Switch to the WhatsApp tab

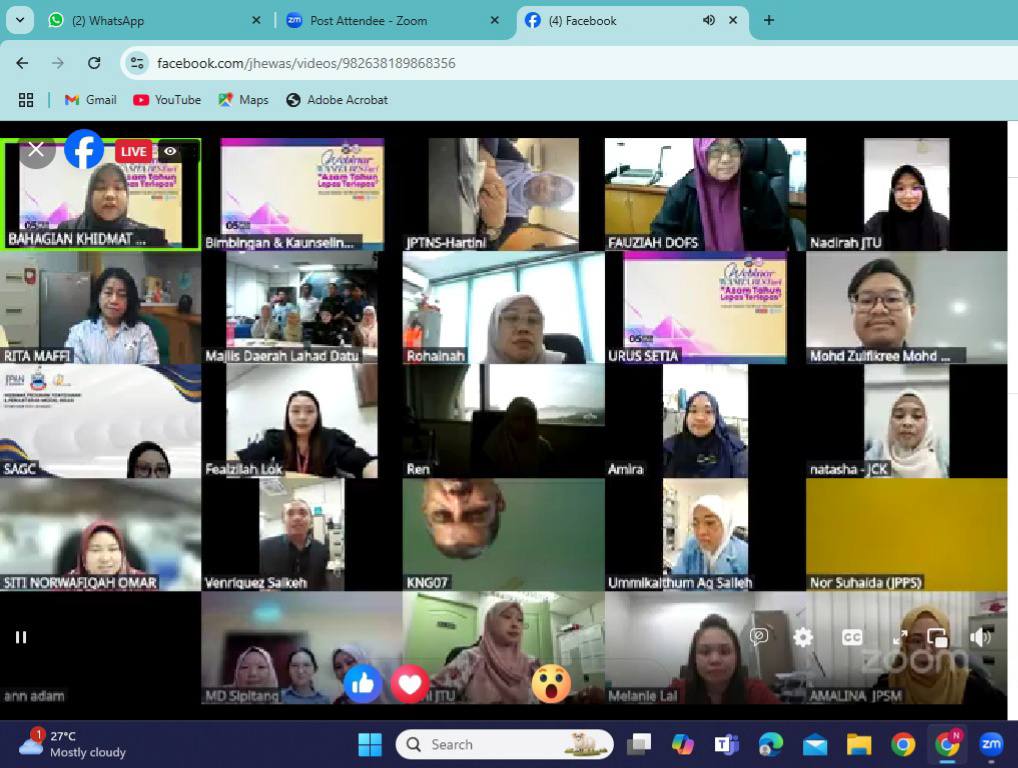click(x=150, y=20)
